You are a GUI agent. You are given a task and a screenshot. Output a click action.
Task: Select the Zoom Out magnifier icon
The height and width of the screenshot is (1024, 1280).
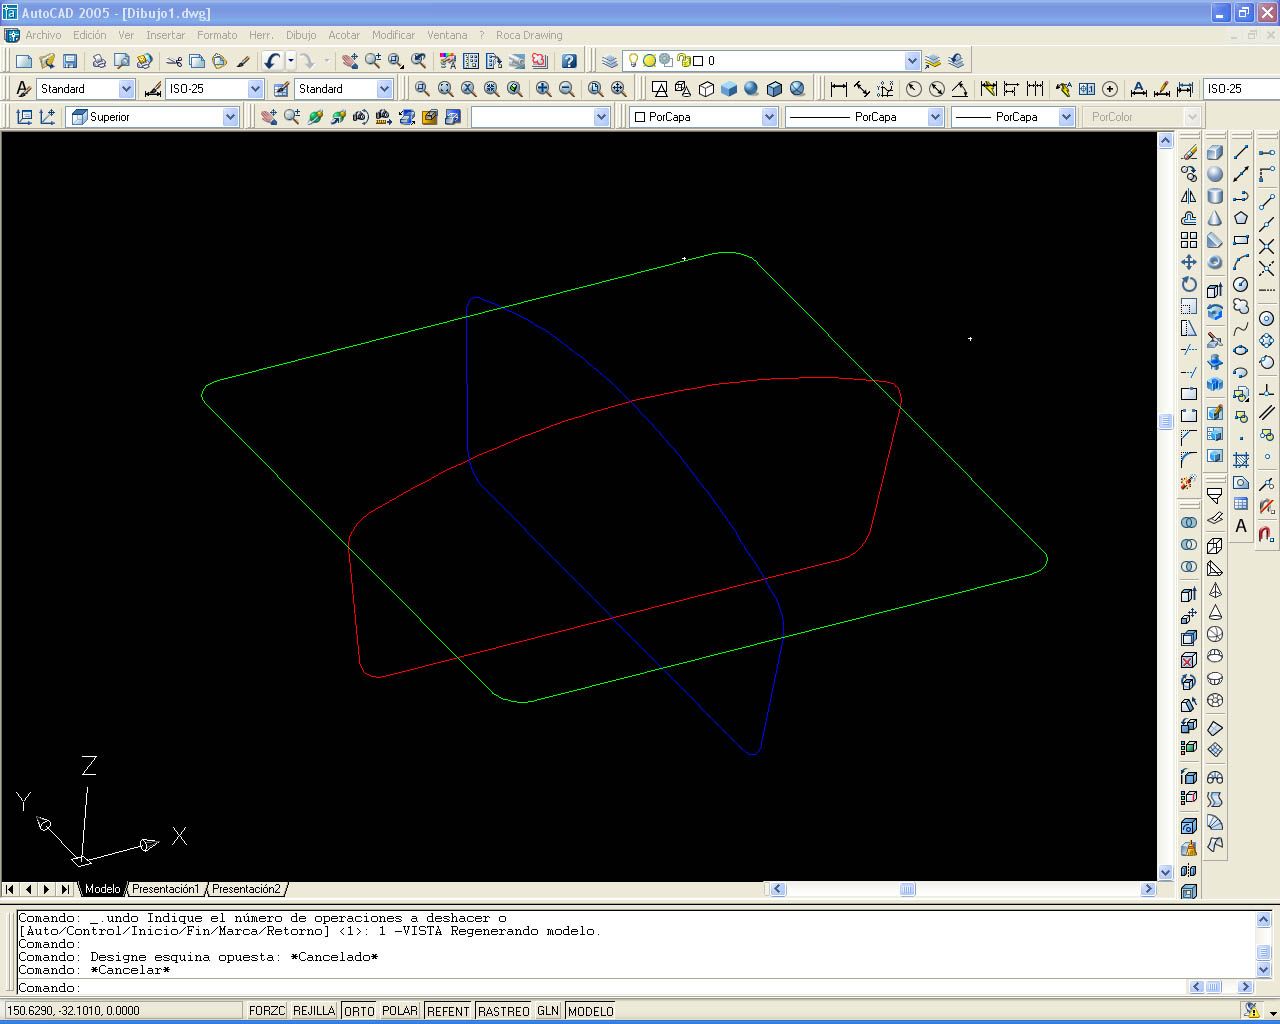[x=566, y=89]
